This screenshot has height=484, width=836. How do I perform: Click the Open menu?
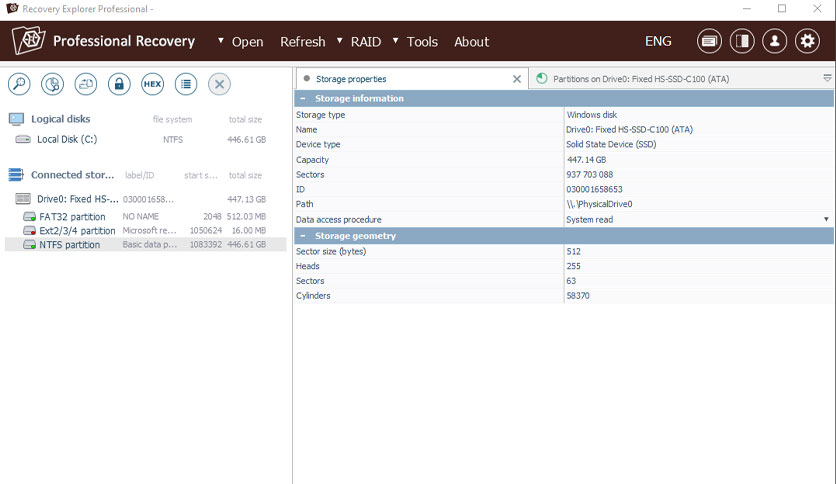247,42
